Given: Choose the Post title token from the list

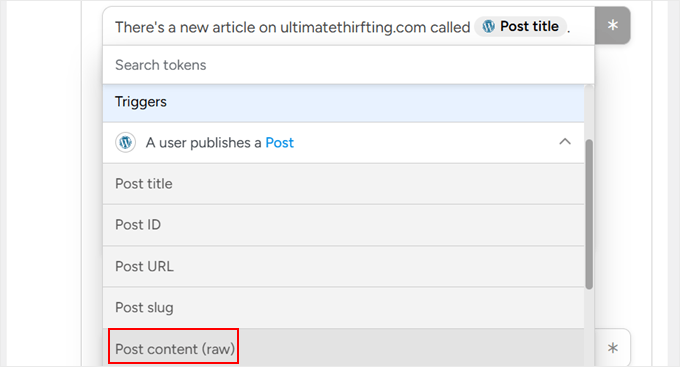Looking at the screenshot, I should coord(343,184).
